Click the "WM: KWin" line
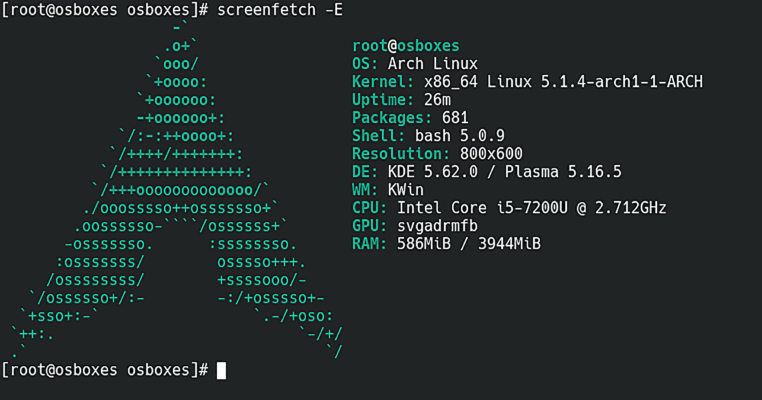762x400 pixels. point(391,190)
